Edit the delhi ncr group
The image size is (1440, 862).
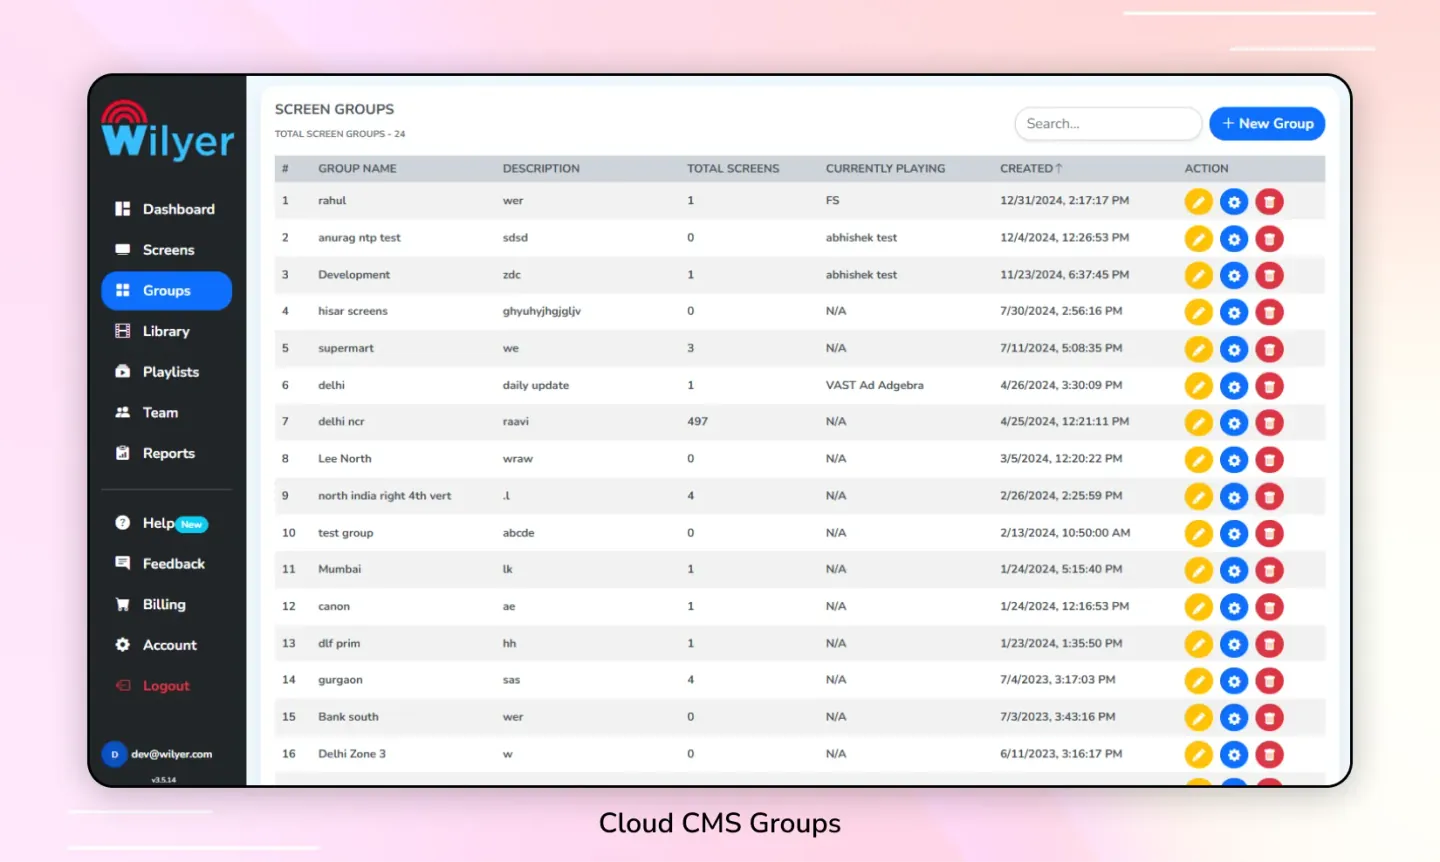[1198, 423]
